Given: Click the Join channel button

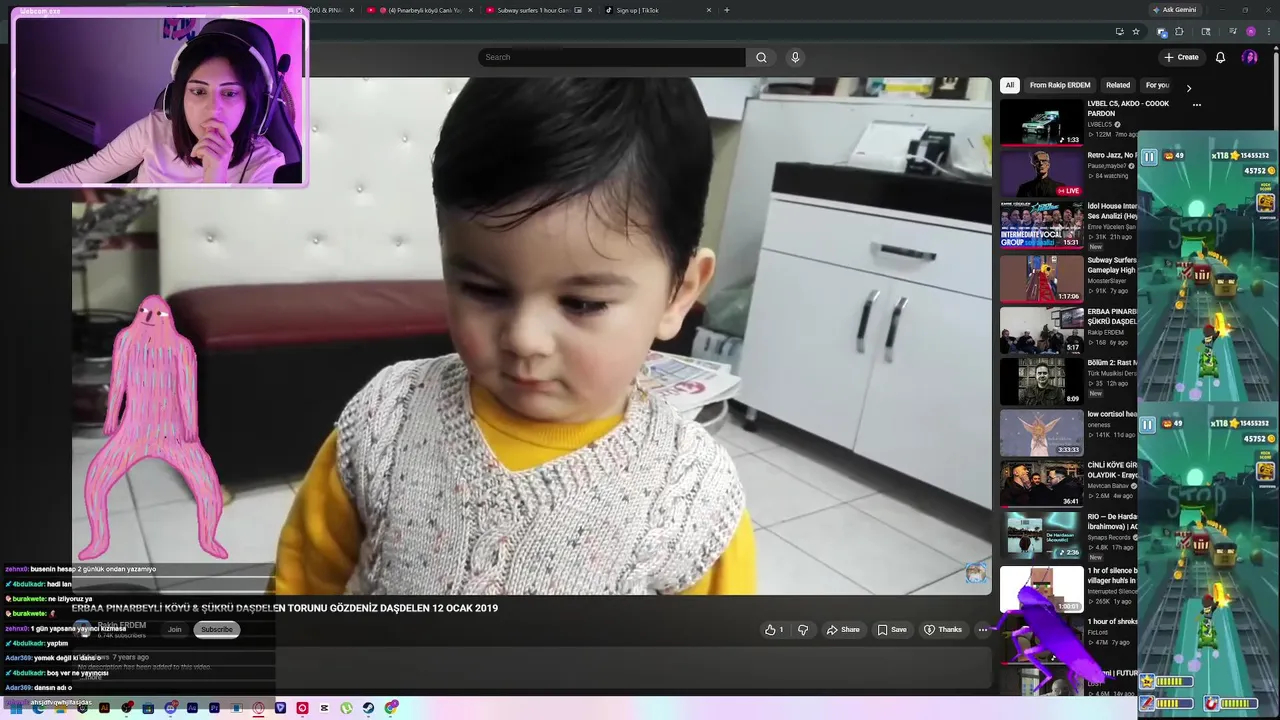Looking at the screenshot, I should 175,630.
